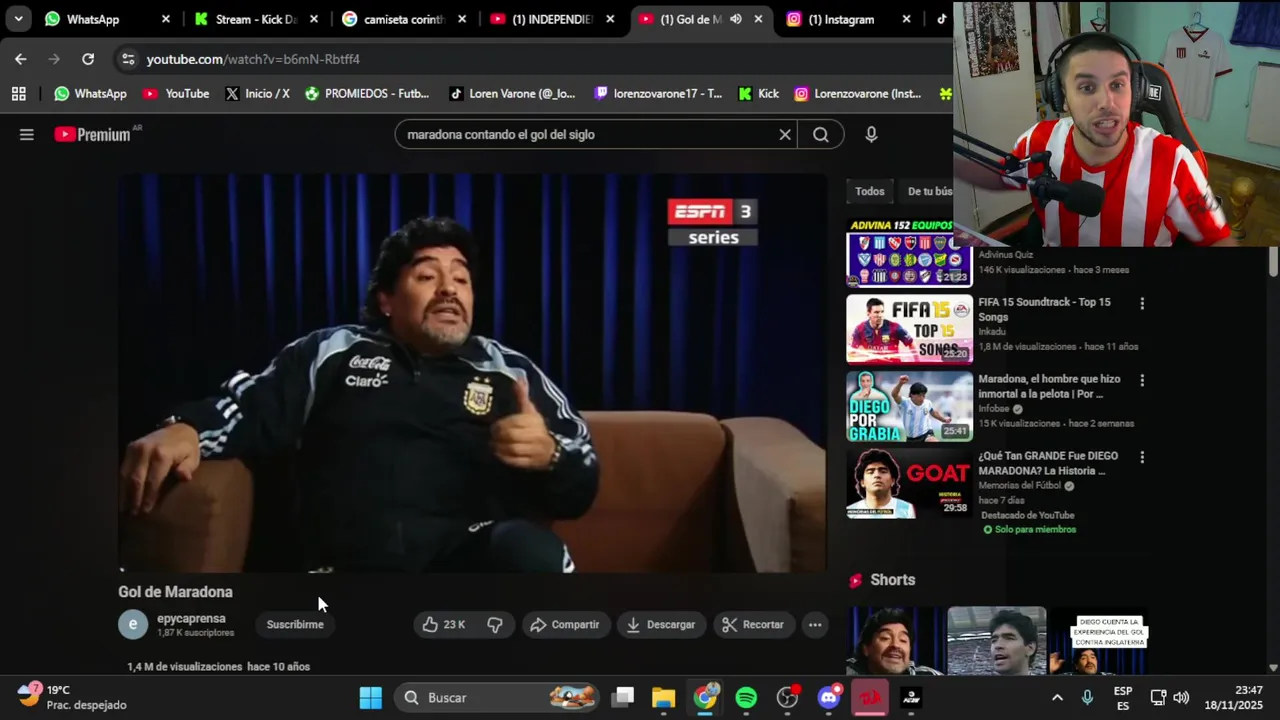Open Spotify from the taskbar
Screen dimensions: 1280x720
tap(746, 697)
